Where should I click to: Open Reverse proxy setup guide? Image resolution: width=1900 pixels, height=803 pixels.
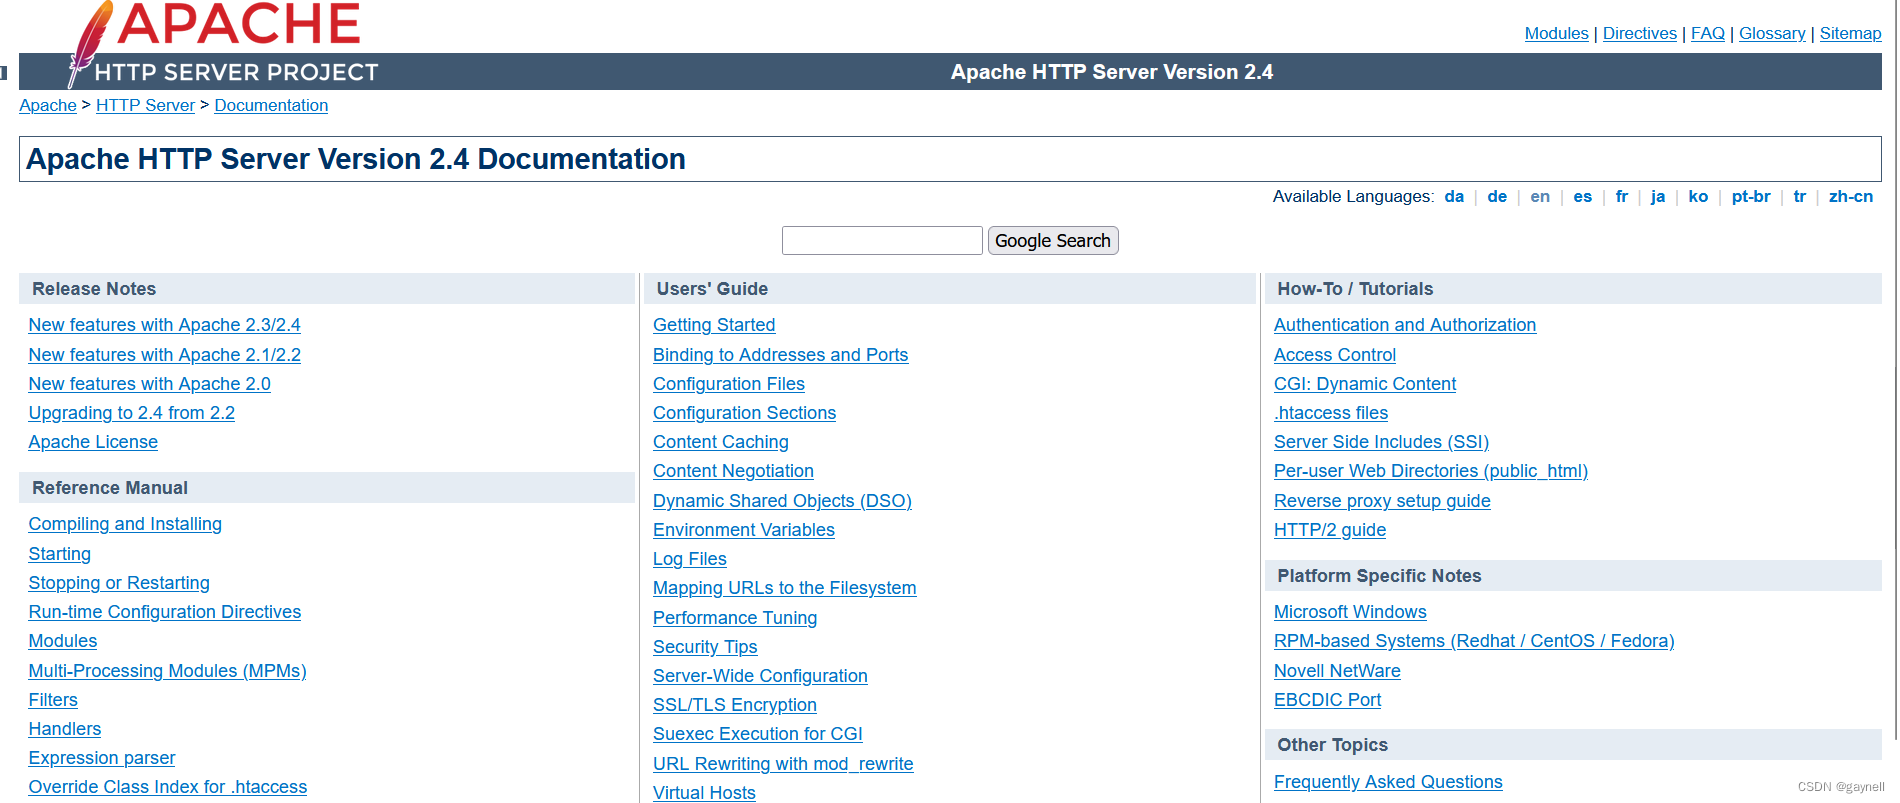1382,501
